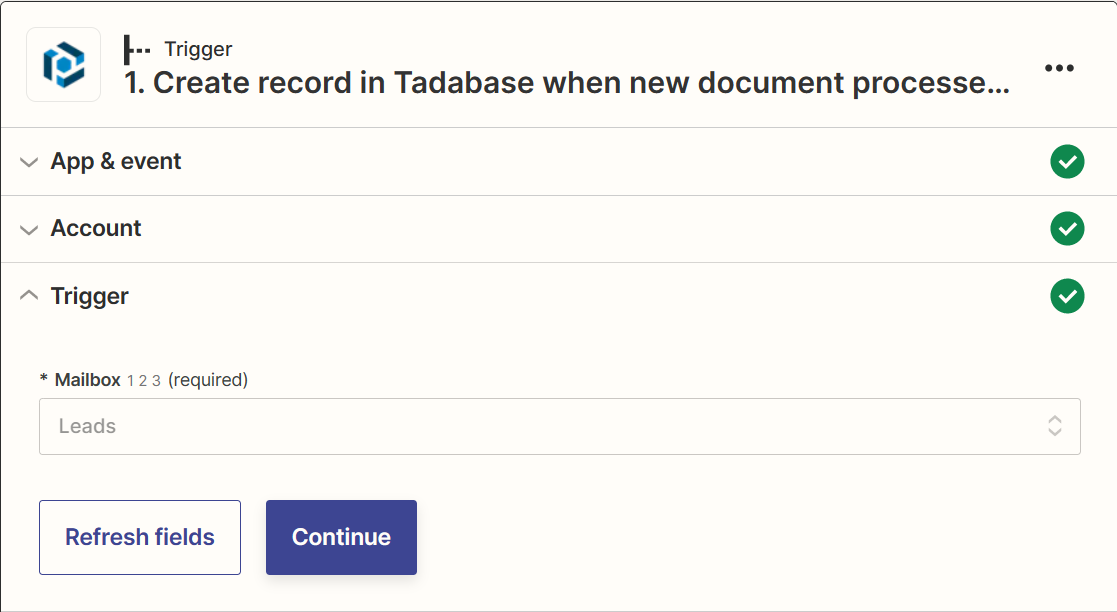Open the Leads mailbox dropdown
The width and height of the screenshot is (1117, 612).
click(x=559, y=426)
